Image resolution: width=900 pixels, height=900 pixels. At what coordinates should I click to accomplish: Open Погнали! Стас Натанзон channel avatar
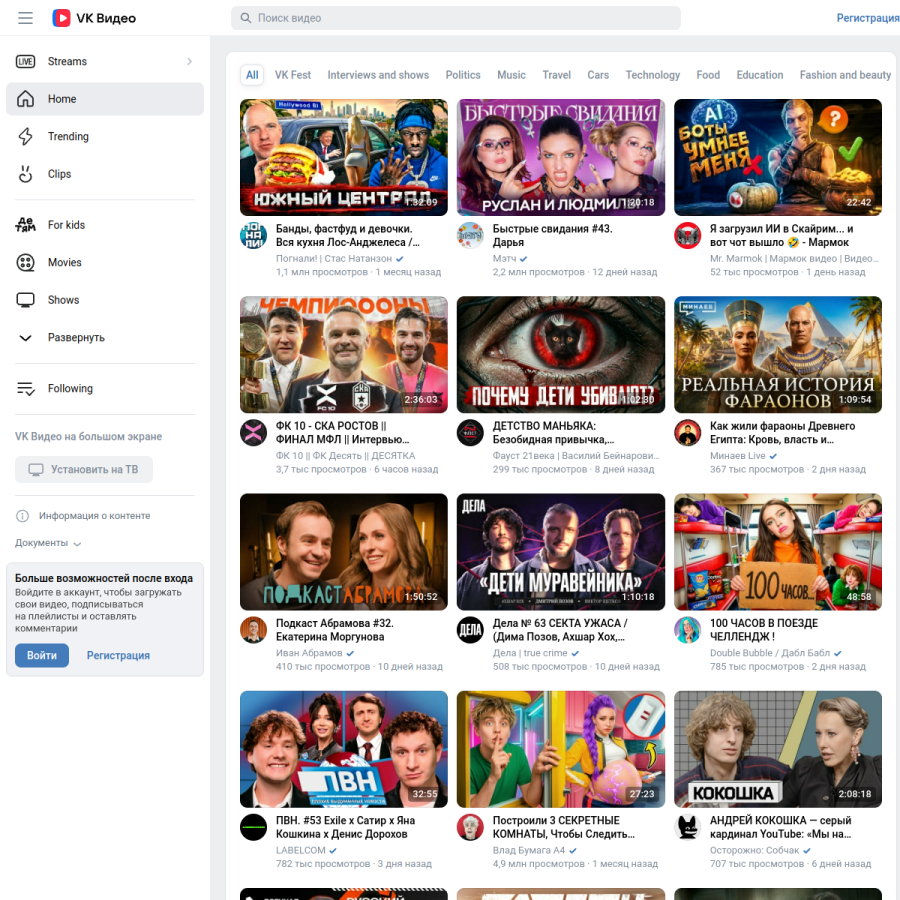[253, 235]
